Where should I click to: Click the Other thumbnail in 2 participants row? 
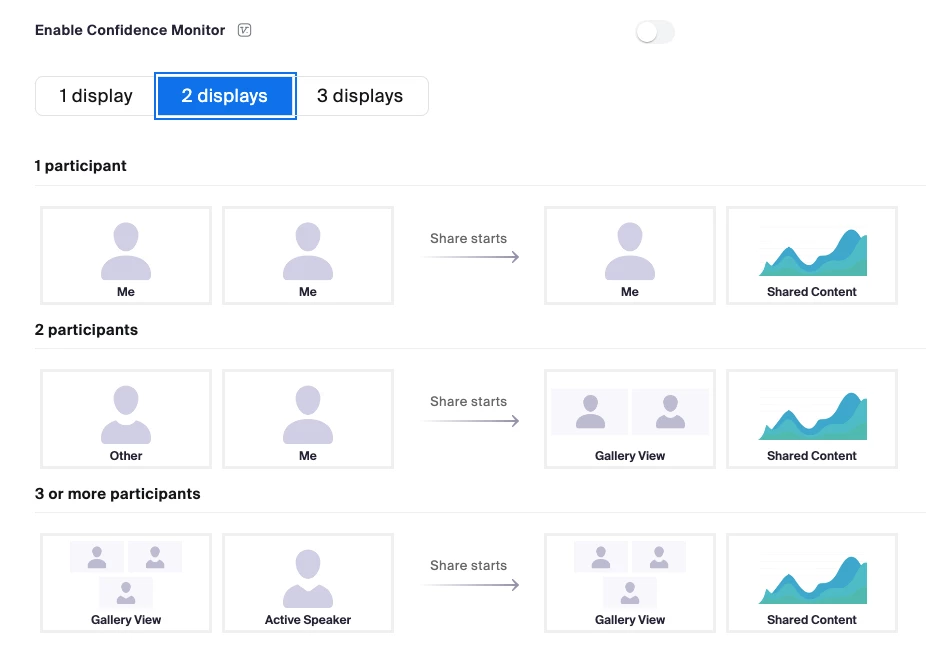[x=126, y=419]
